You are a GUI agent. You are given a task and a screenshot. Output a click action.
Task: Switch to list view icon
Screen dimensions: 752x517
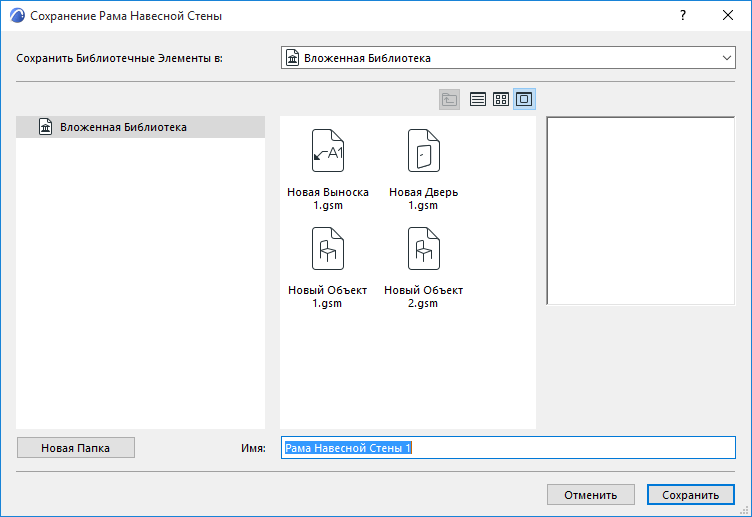[478, 99]
